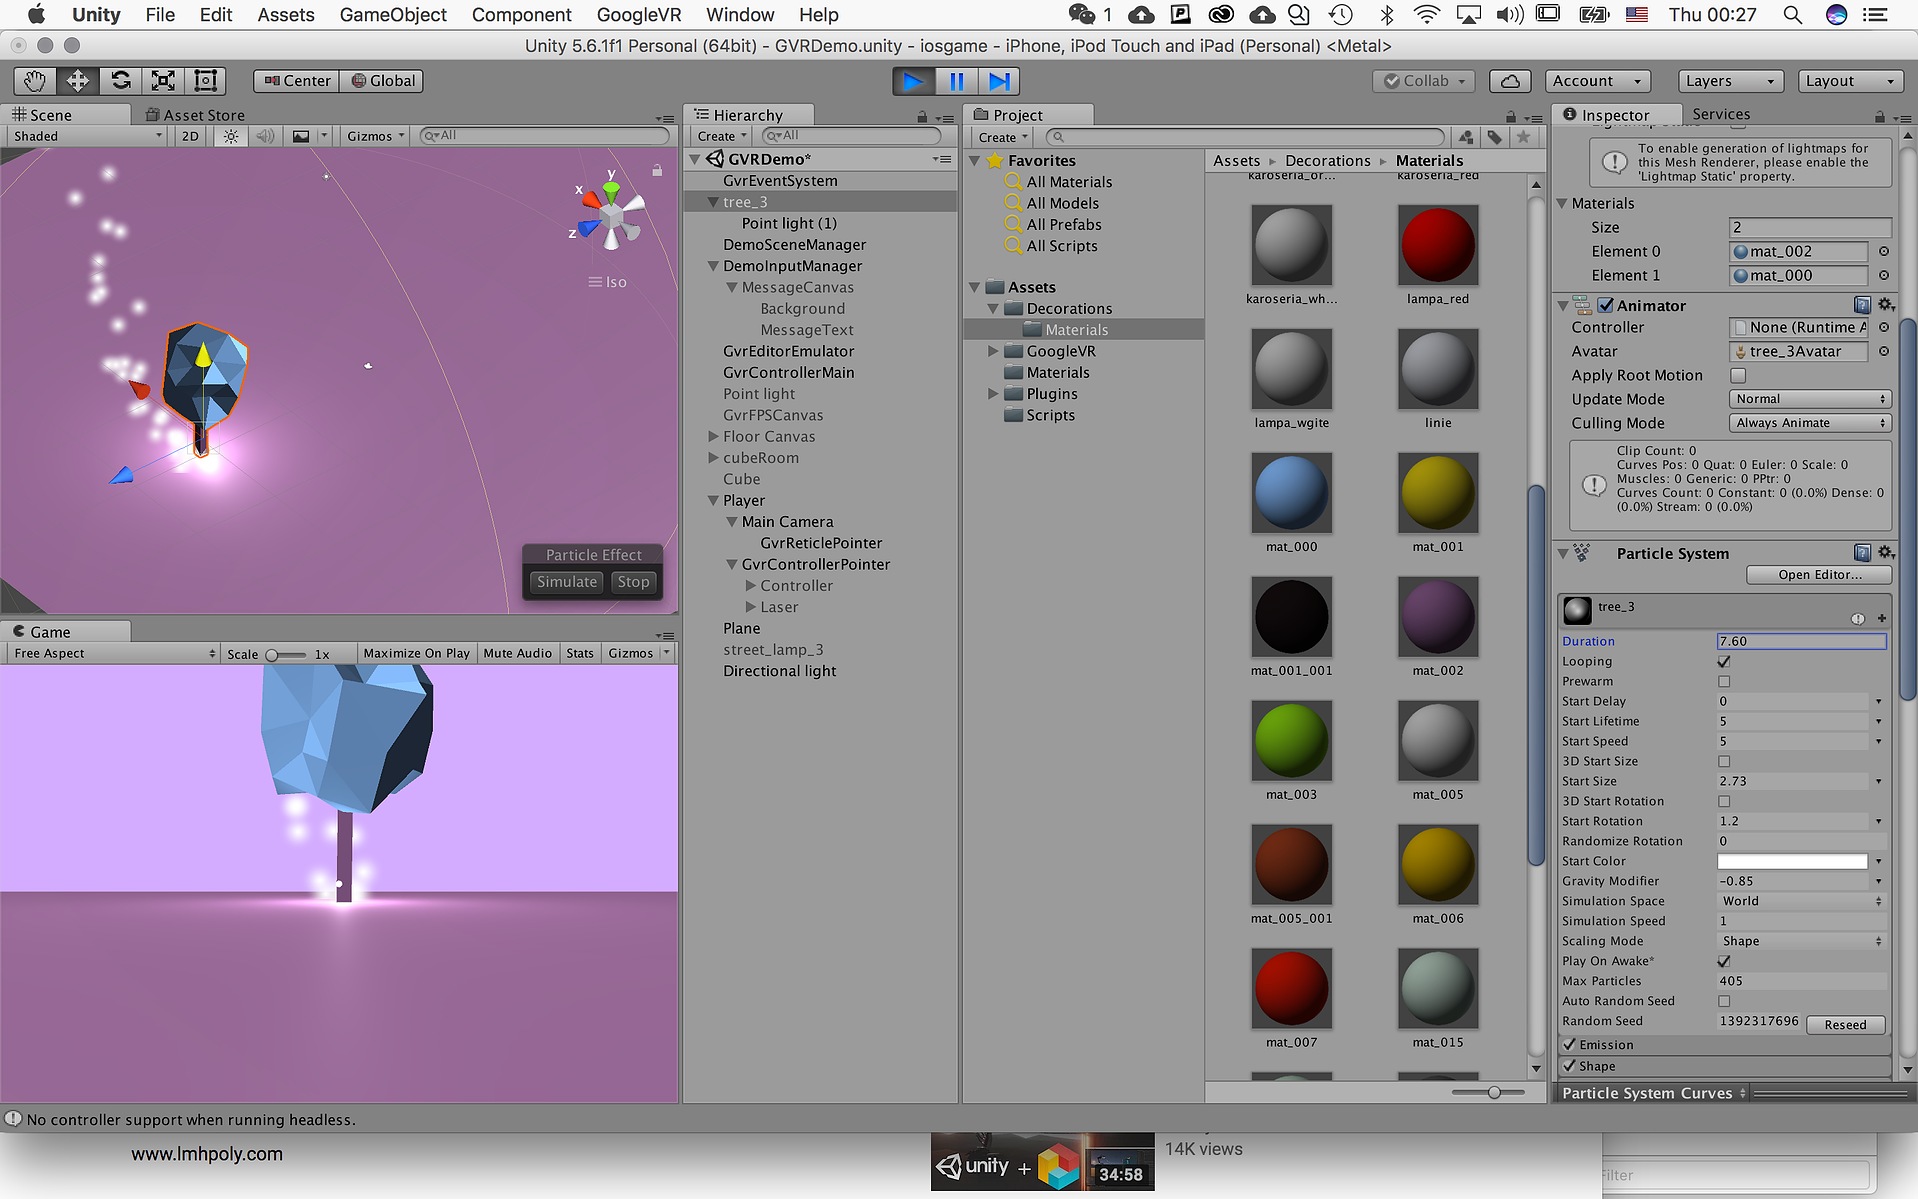Open Particle System help book icon
Viewport: 1918px width, 1199px height.
[1862, 553]
